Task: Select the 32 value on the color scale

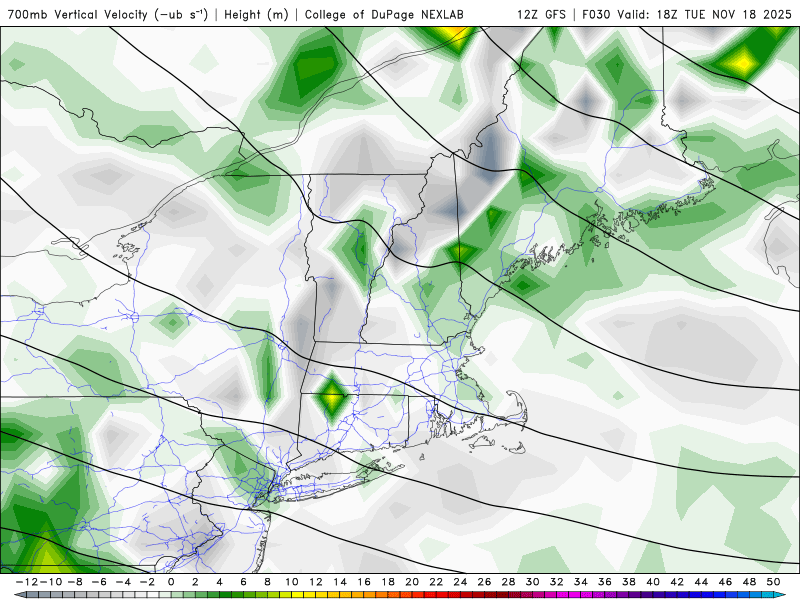Action: pyautogui.click(x=557, y=582)
